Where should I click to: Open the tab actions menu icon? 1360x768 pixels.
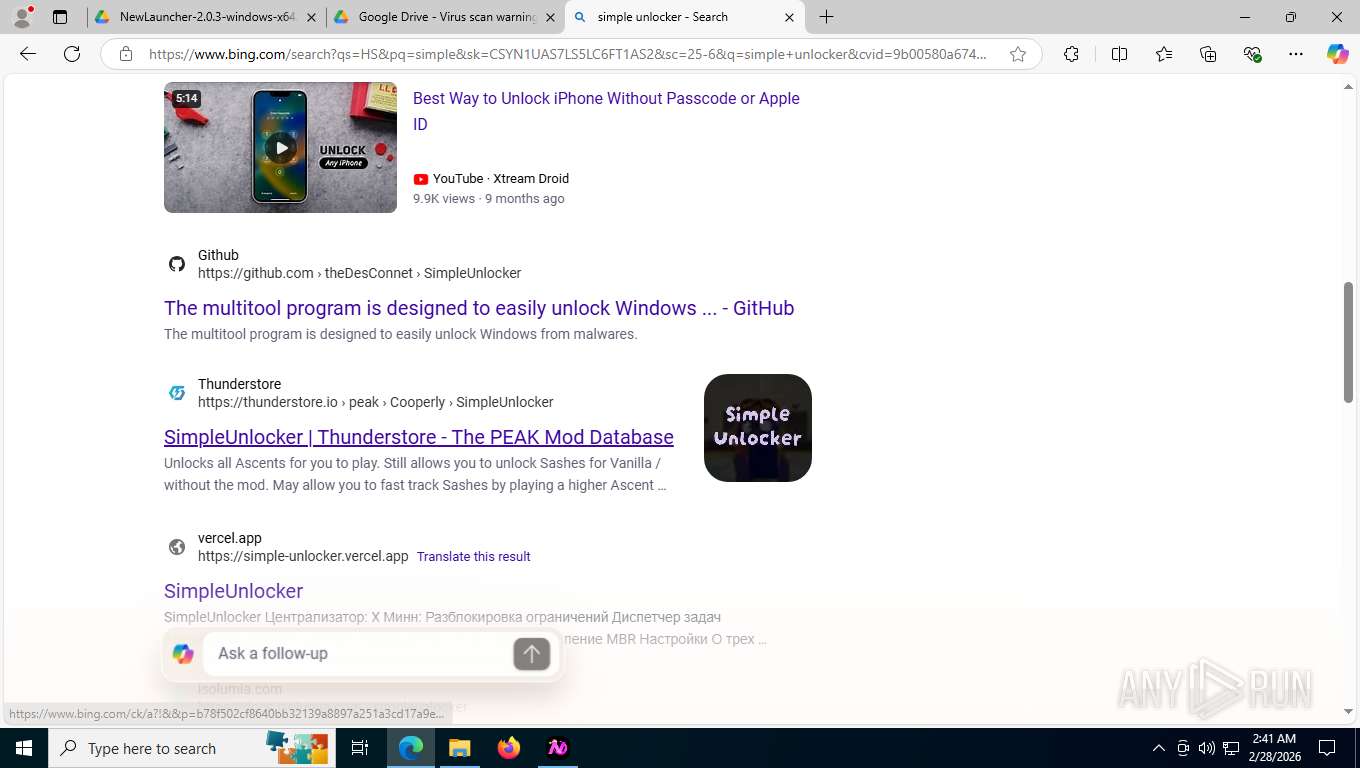(x=60, y=17)
